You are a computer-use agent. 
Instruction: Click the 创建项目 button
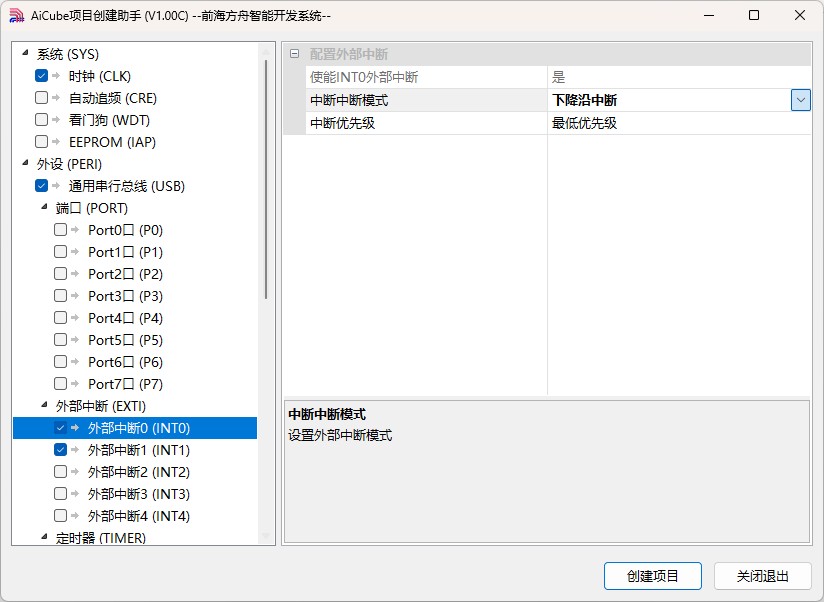[x=653, y=576]
